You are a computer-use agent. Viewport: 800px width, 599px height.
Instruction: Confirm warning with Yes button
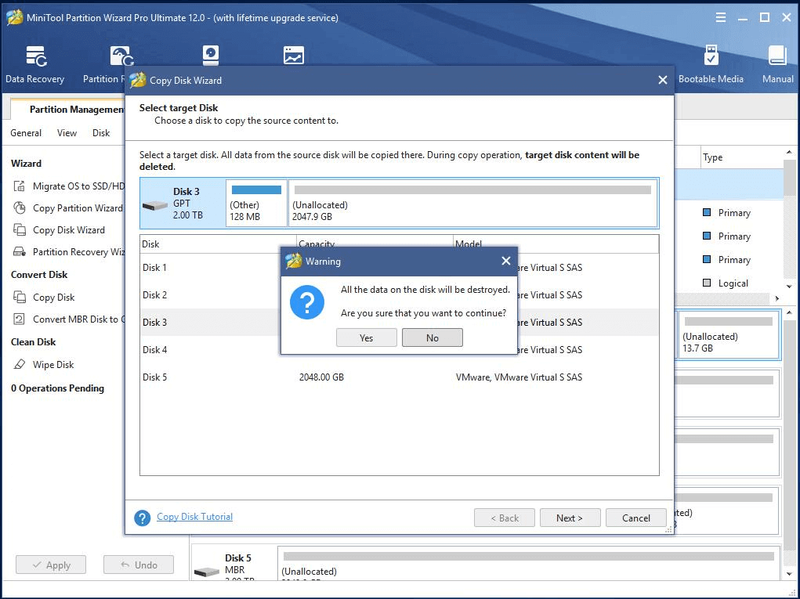click(366, 338)
